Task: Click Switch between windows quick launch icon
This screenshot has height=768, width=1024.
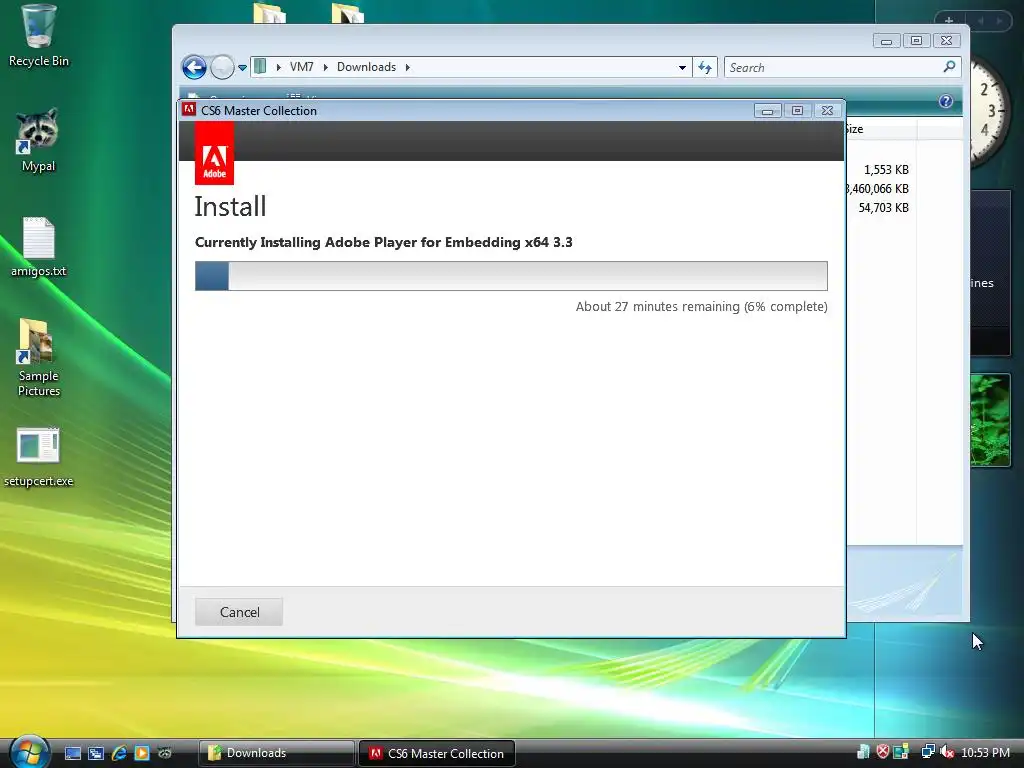Action: pos(96,753)
